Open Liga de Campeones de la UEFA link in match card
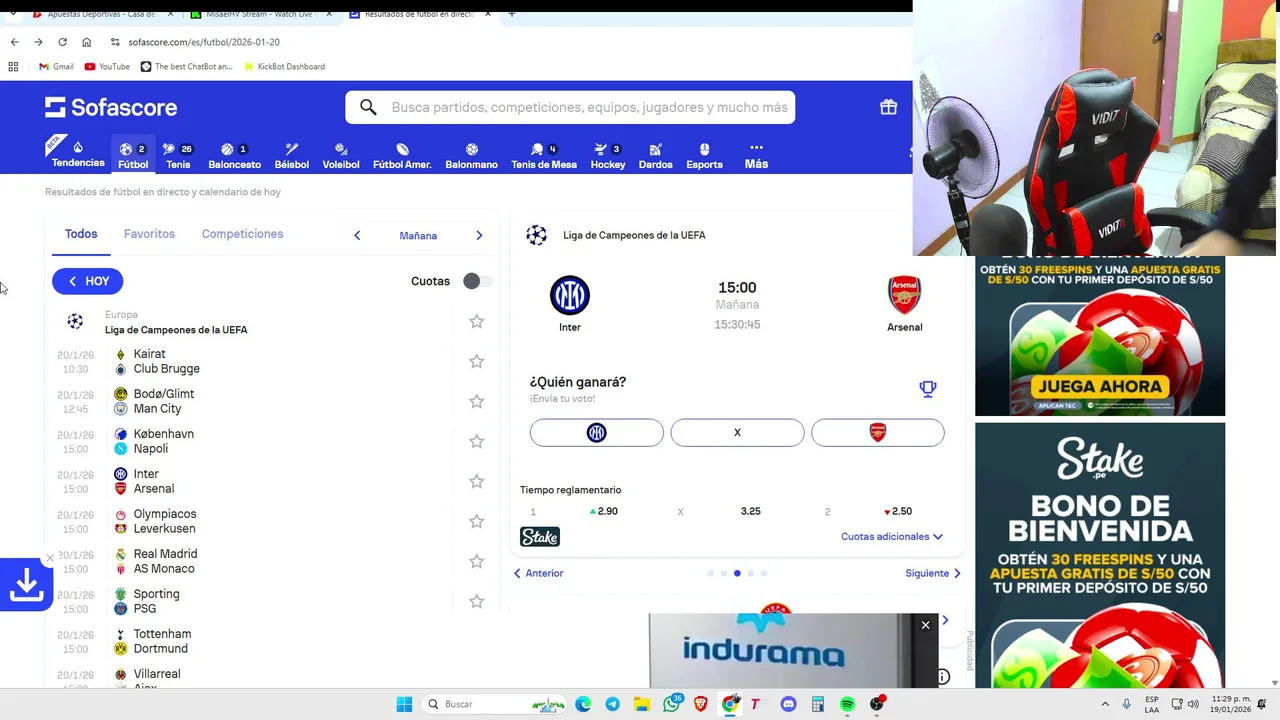Screen dimensions: 1280x720 pyautogui.click(x=634, y=235)
